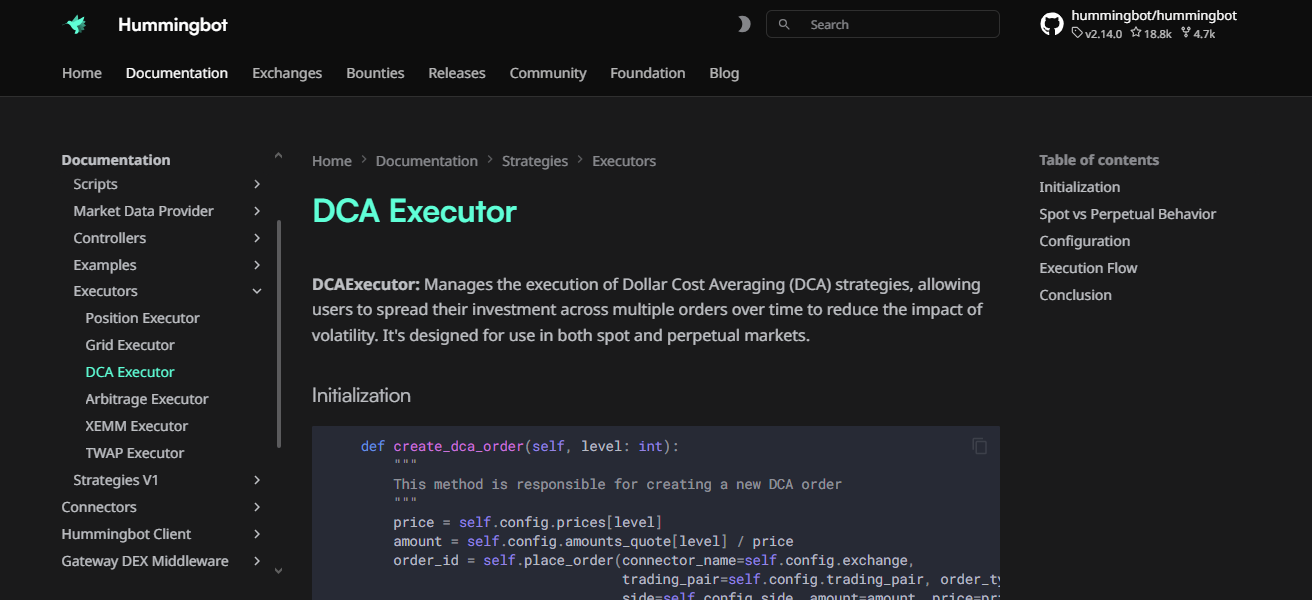Open Hummingbot Client in sidebar

pos(126,534)
